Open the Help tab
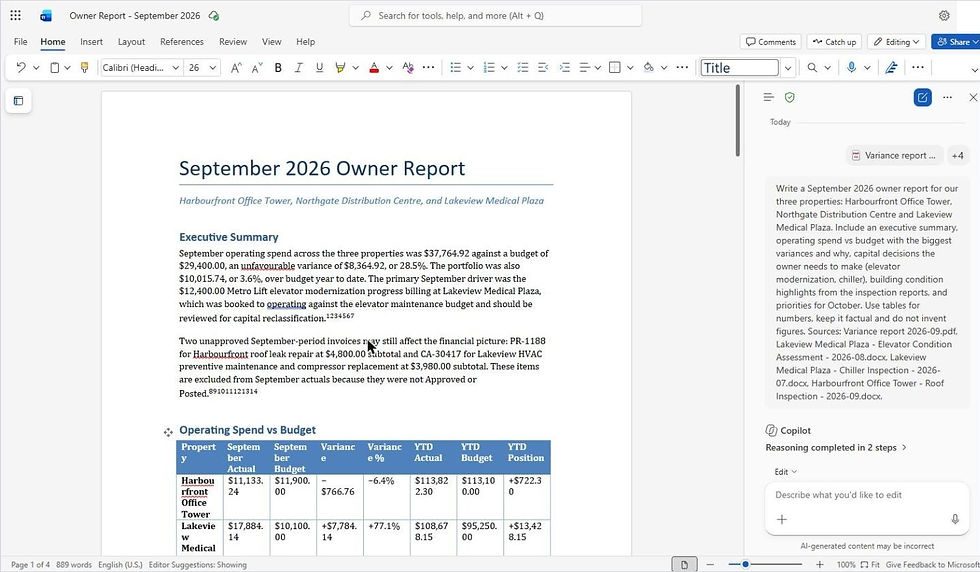Viewport: 980px width, 572px height. pyautogui.click(x=306, y=42)
